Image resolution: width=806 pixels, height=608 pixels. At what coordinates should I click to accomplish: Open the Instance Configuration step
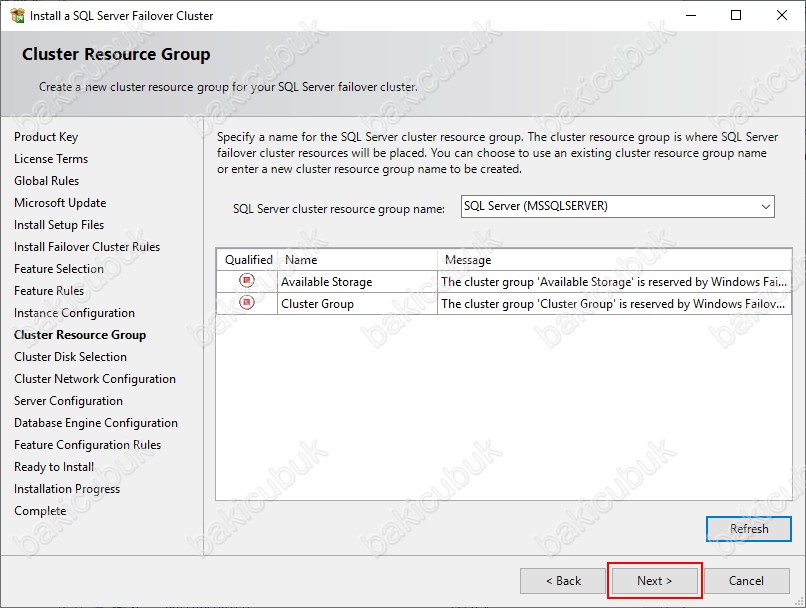tap(75, 313)
